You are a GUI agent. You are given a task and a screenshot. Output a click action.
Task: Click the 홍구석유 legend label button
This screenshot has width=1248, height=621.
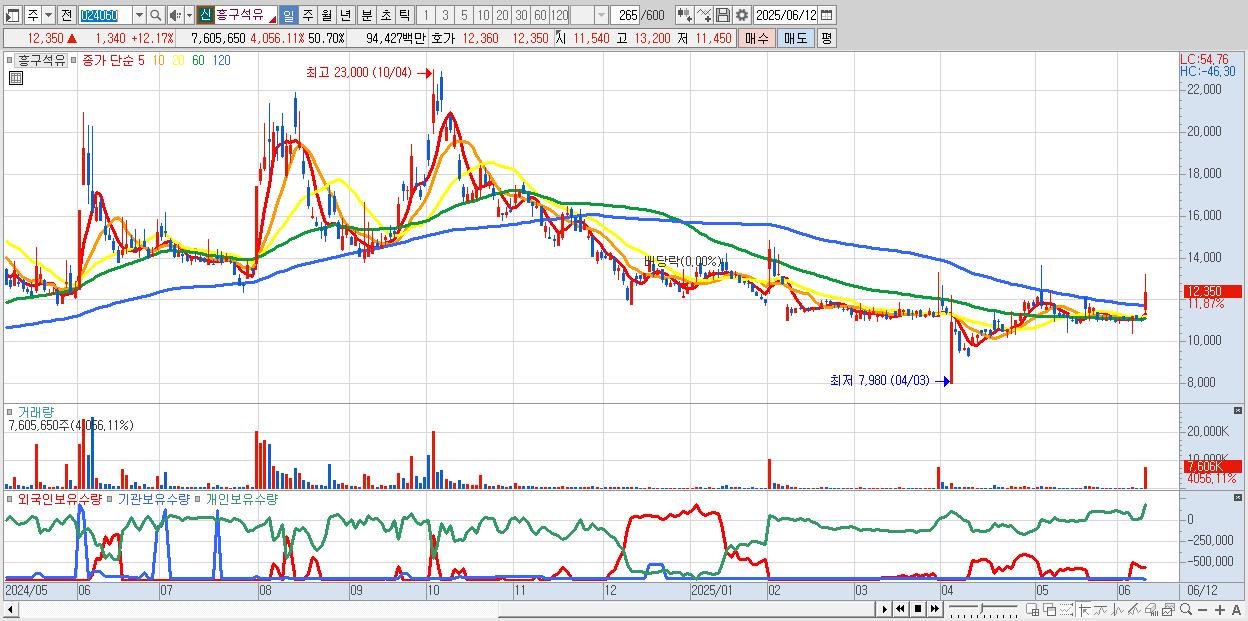coord(41,60)
